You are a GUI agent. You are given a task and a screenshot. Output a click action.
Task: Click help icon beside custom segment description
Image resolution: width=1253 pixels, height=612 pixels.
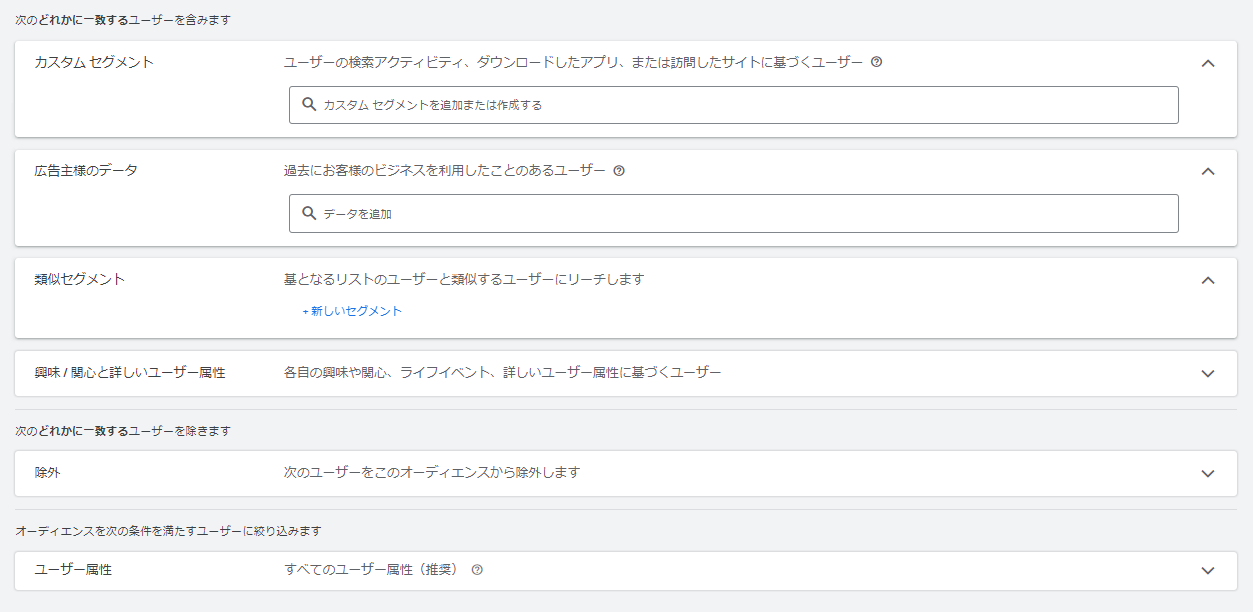click(876, 62)
